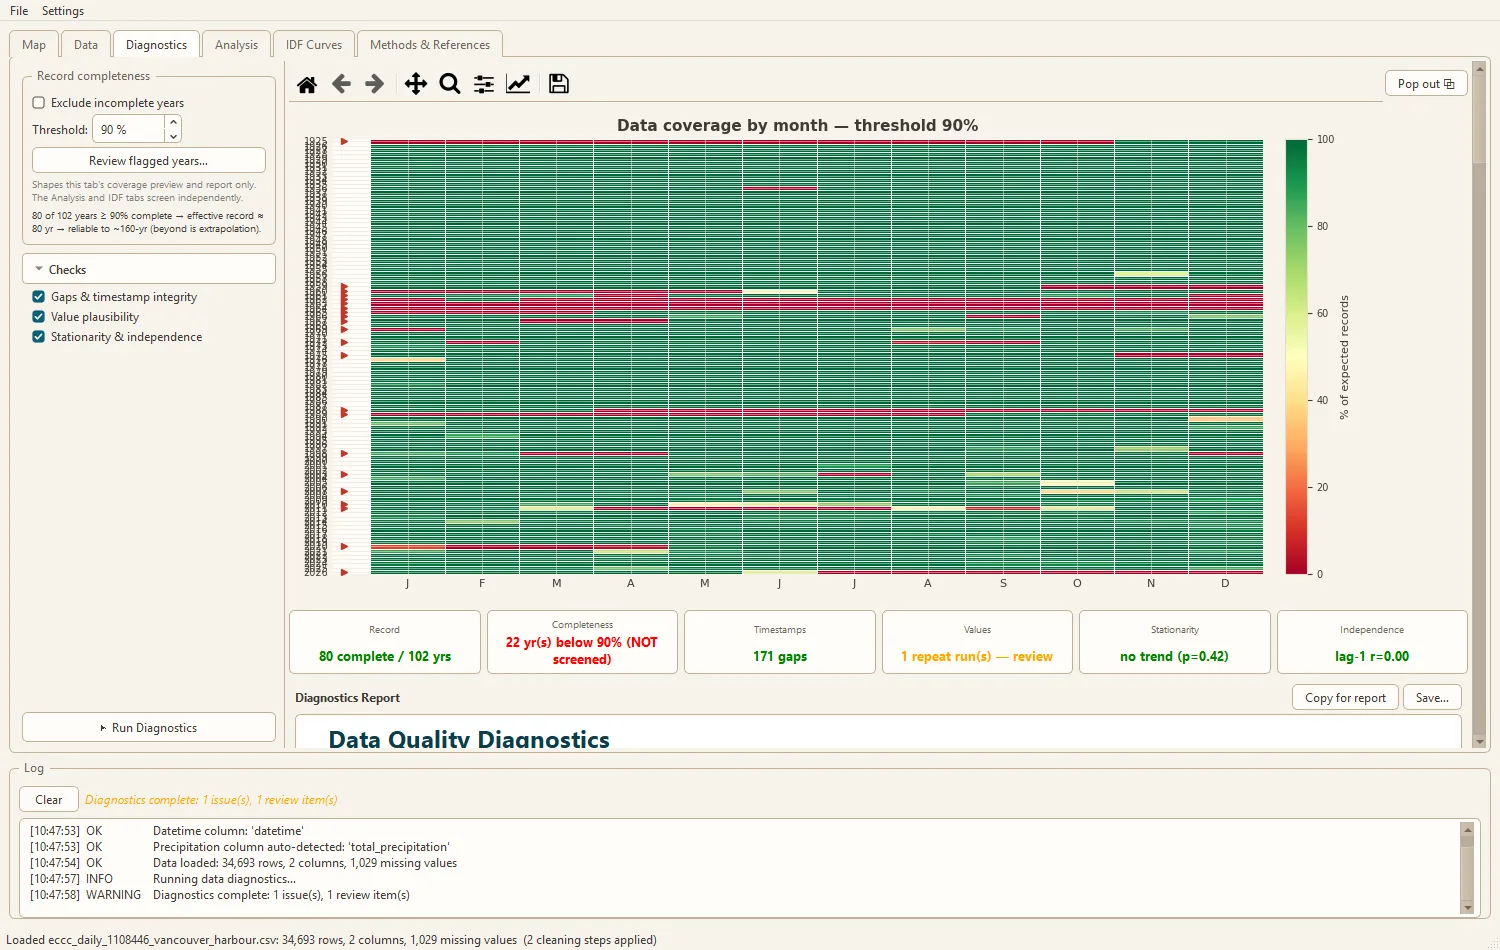Switch to the IDF Curves tab
The height and width of the screenshot is (950, 1500).
coord(314,45)
